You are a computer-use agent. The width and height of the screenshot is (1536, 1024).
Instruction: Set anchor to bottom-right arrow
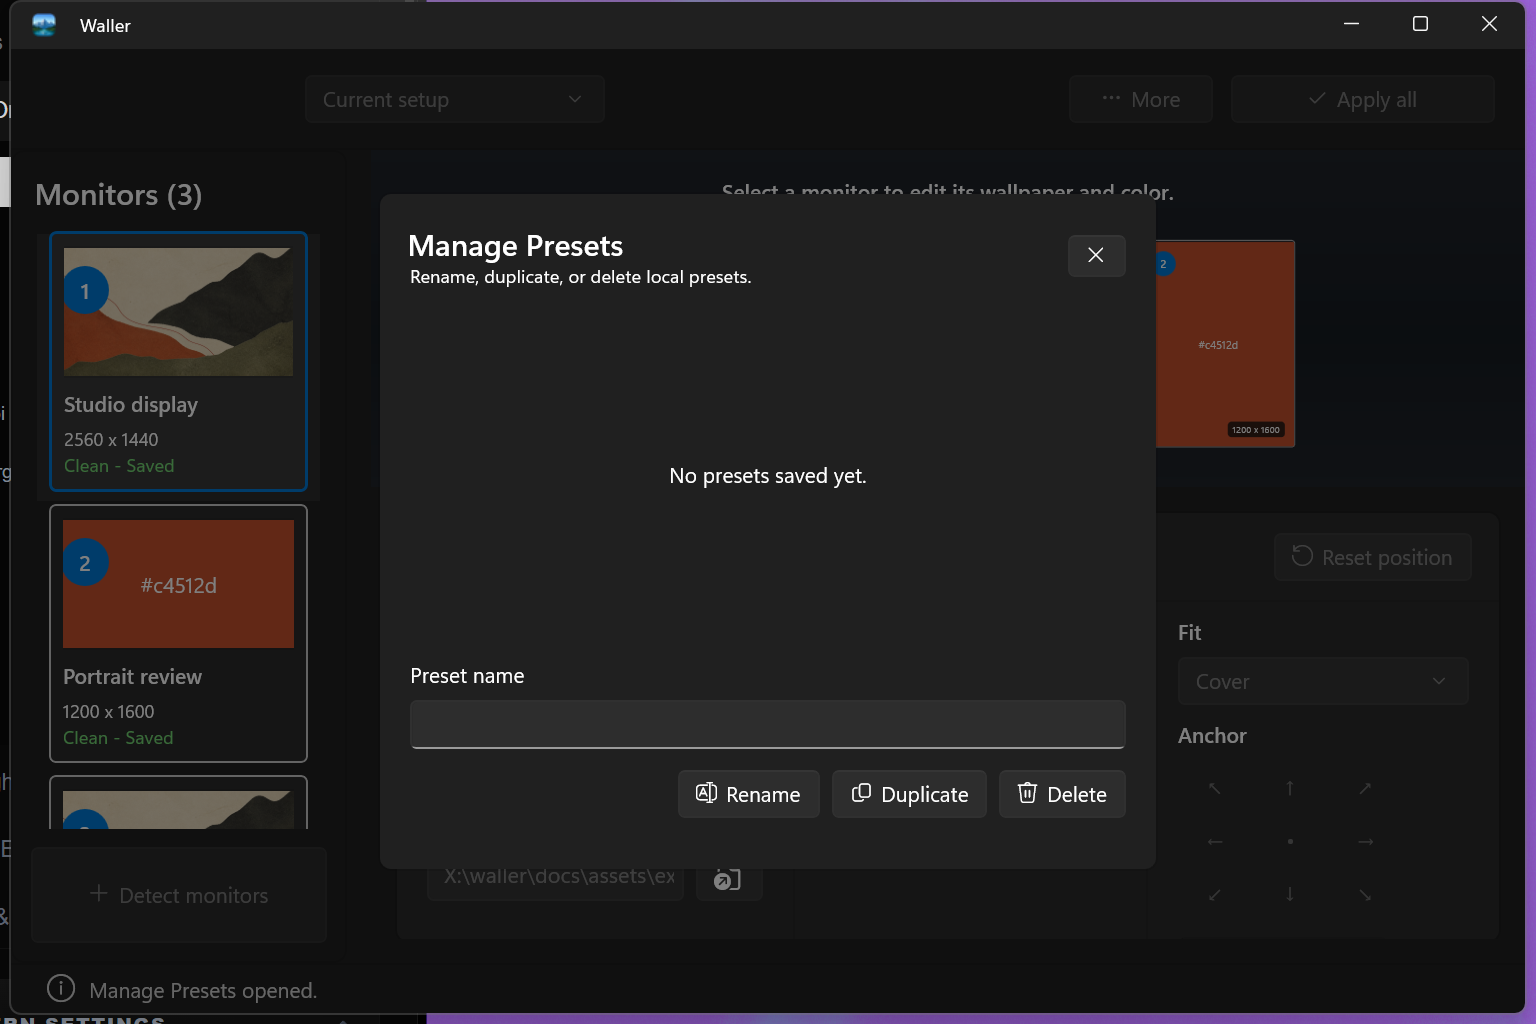pos(1365,895)
